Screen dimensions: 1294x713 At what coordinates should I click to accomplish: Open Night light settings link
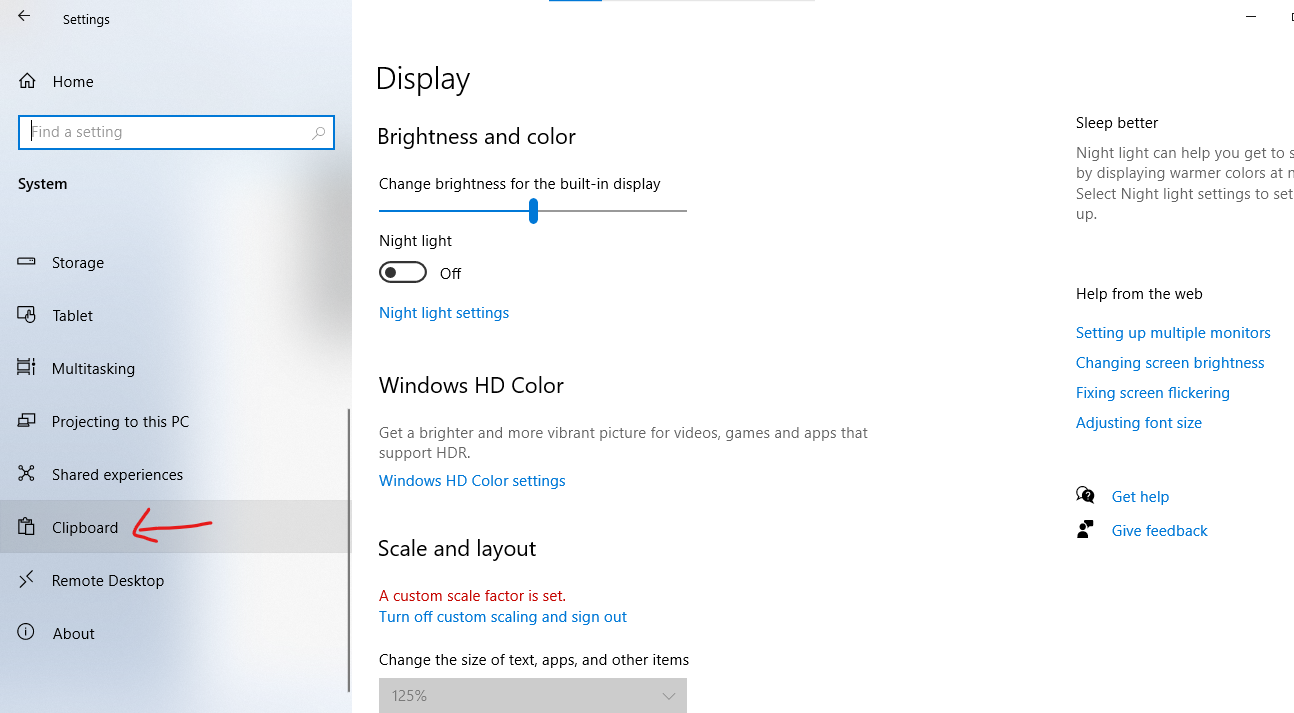coord(444,313)
